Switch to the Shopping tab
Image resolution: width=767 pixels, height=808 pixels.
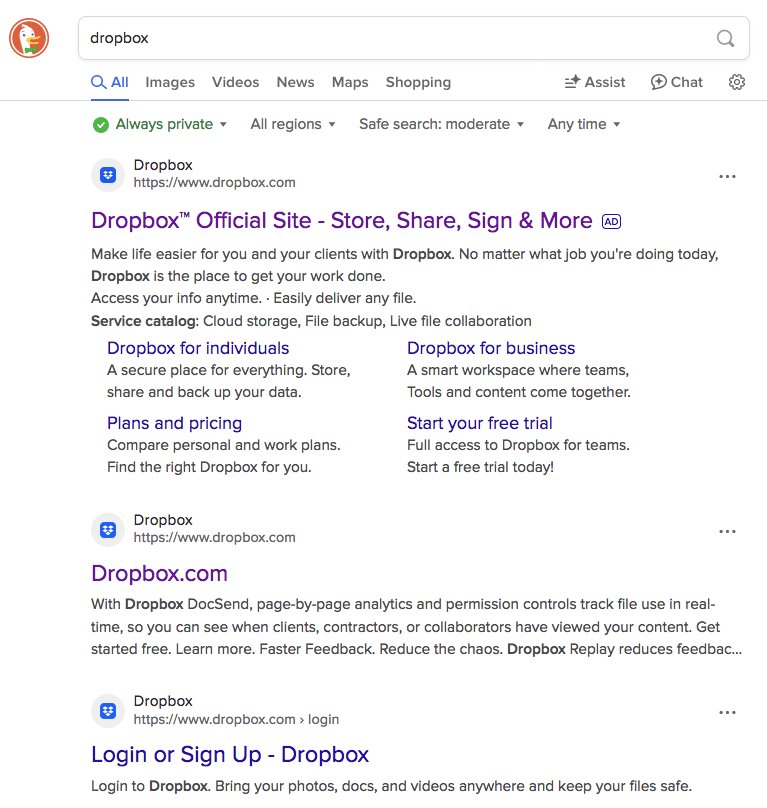coord(418,82)
